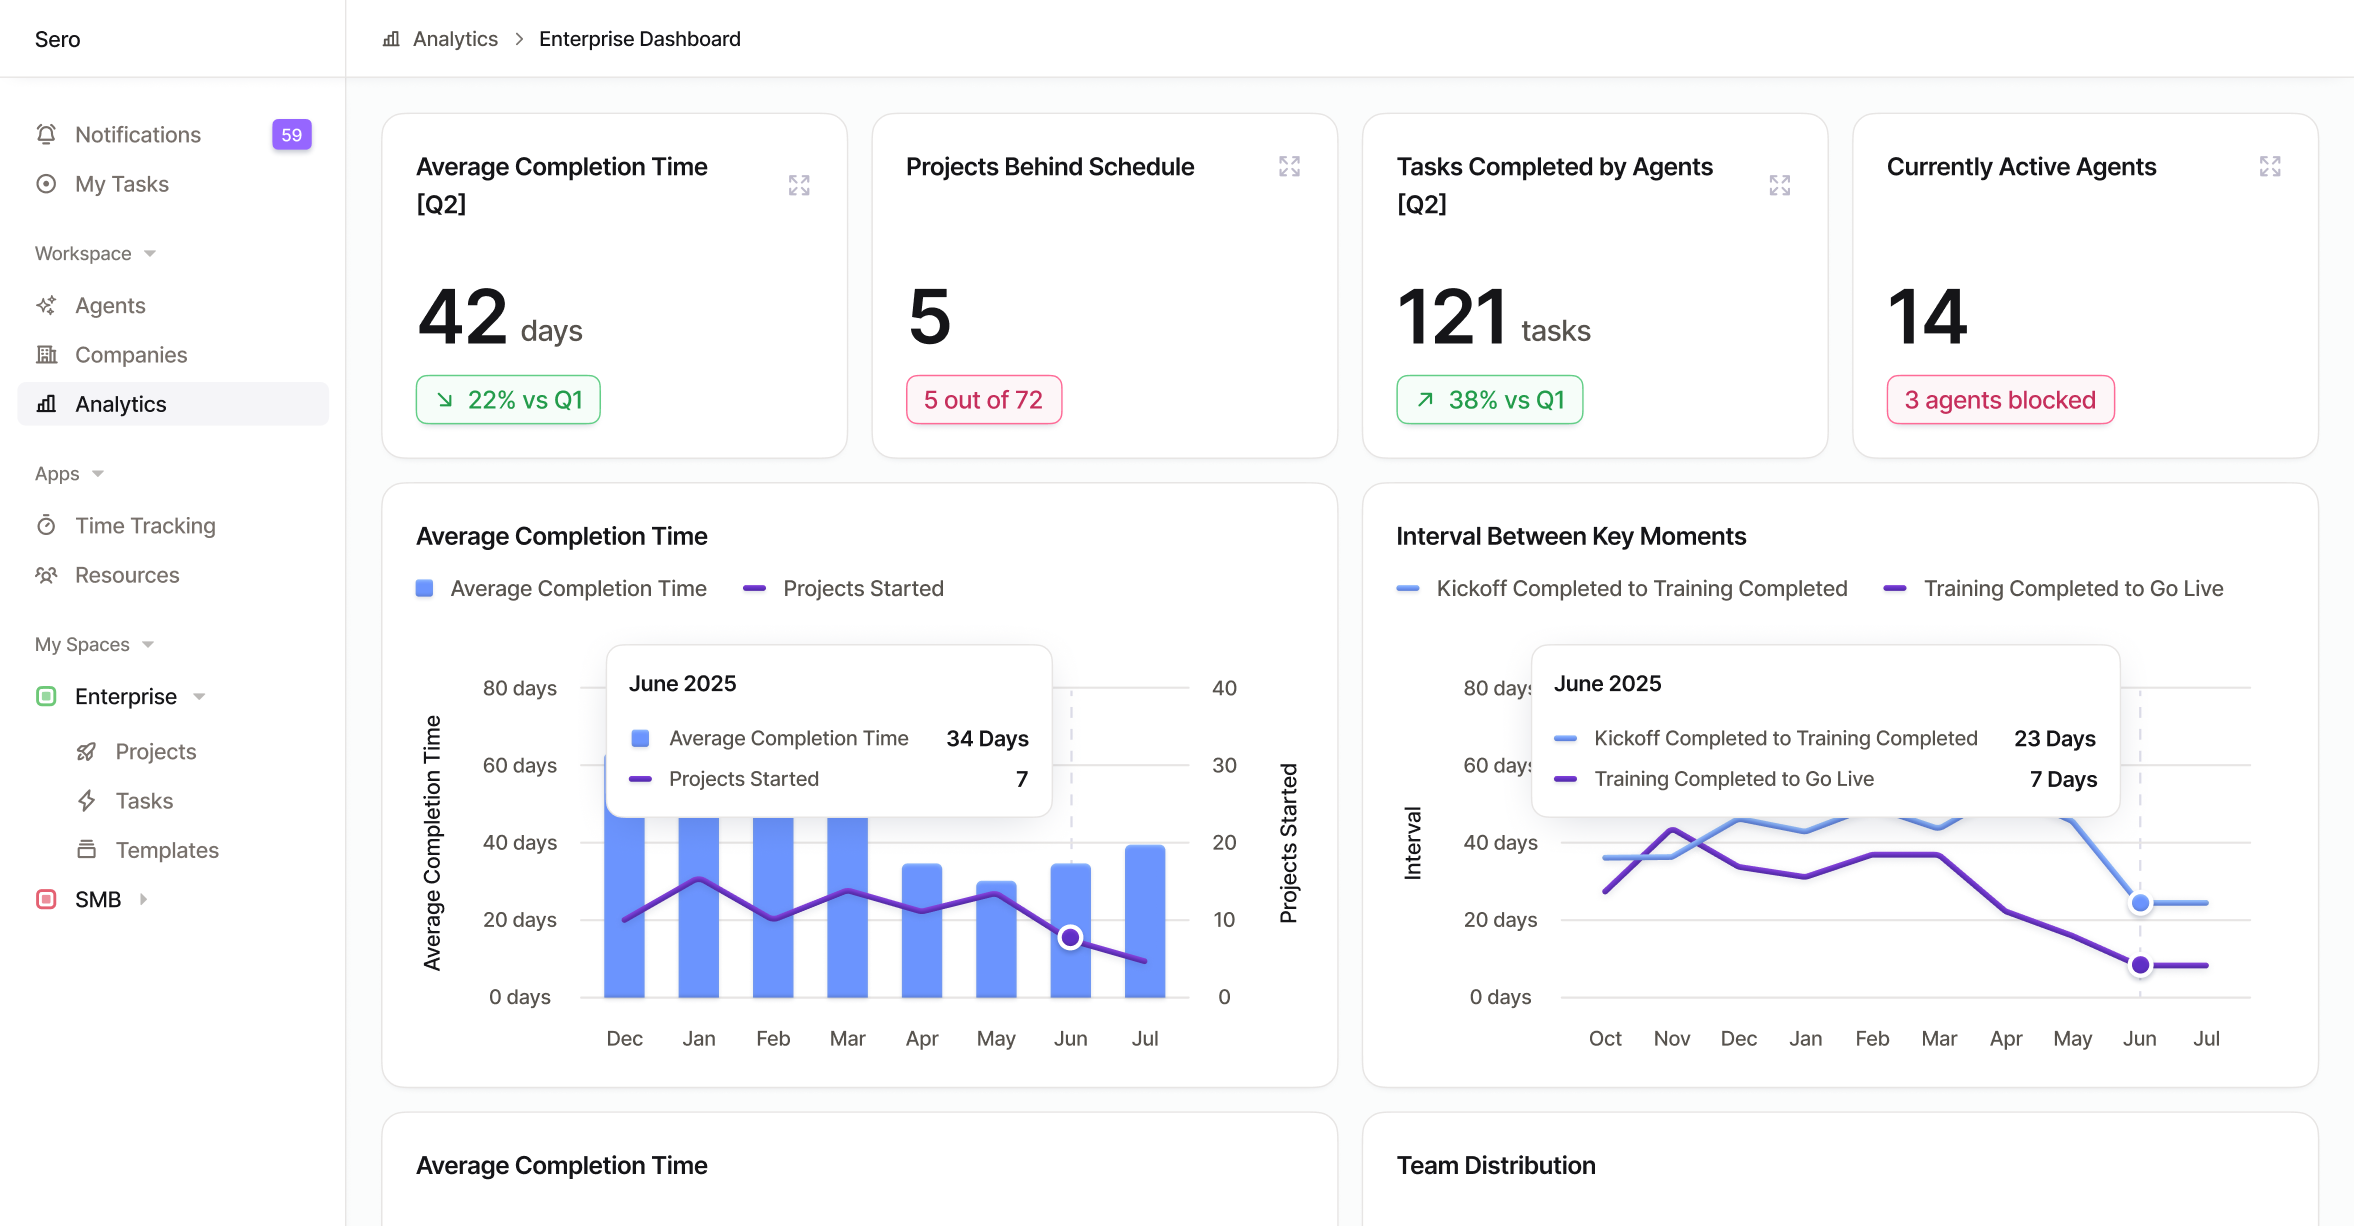Image resolution: width=2354 pixels, height=1226 pixels.
Task: Expand the SMB space
Action: click(143, 899)
